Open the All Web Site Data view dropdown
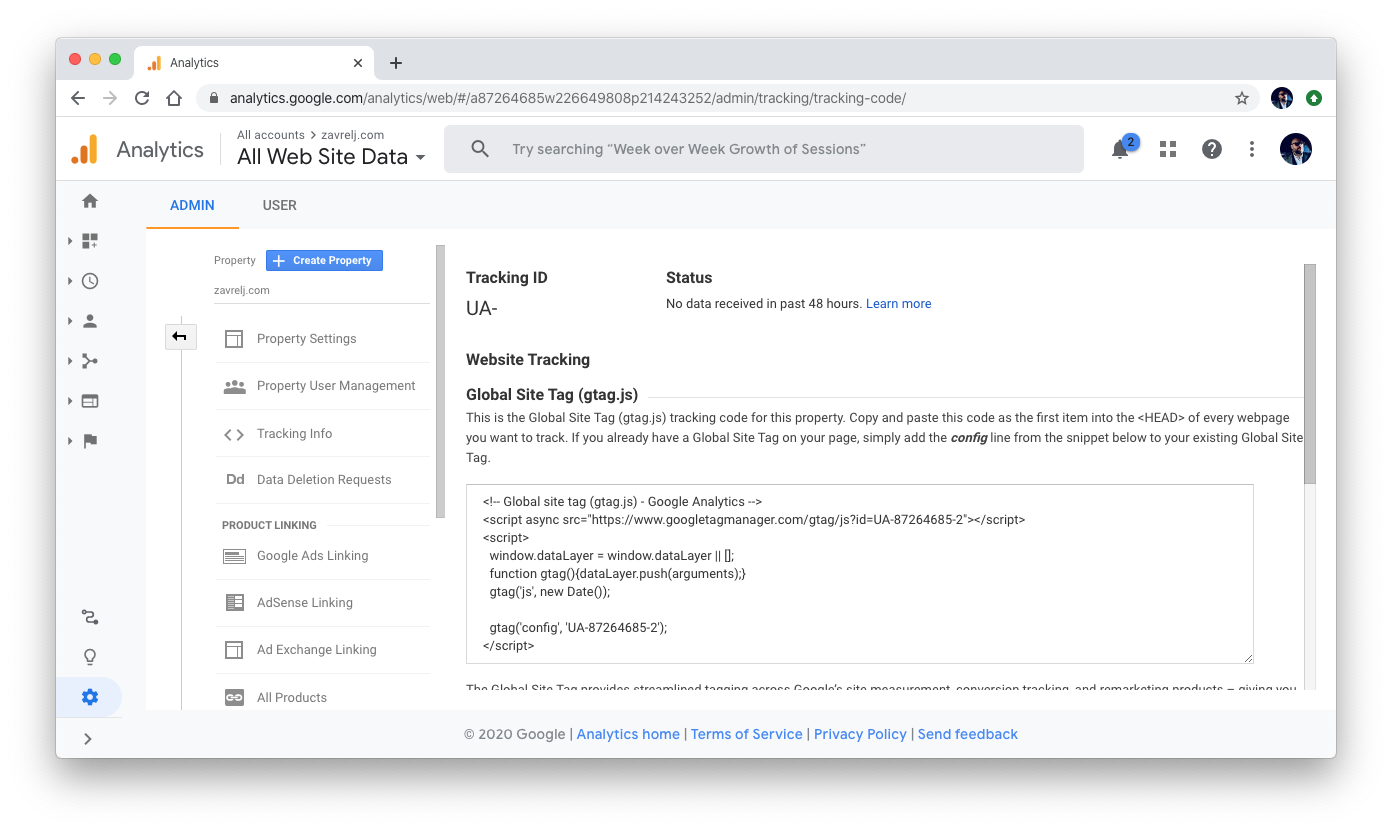 coord(331,157)
